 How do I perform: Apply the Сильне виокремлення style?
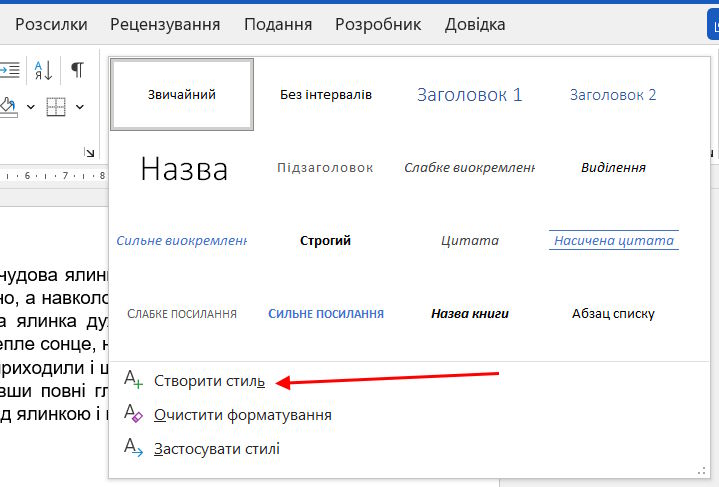point(182,241)
